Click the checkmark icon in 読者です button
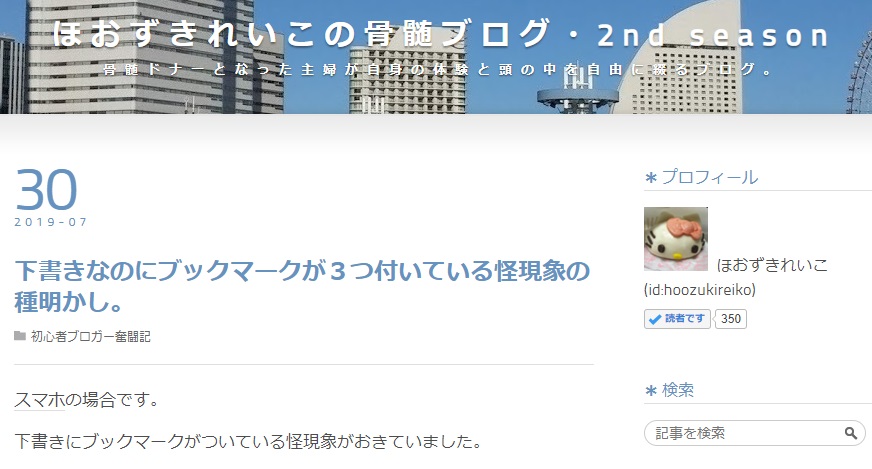 [x=655, y=319]
